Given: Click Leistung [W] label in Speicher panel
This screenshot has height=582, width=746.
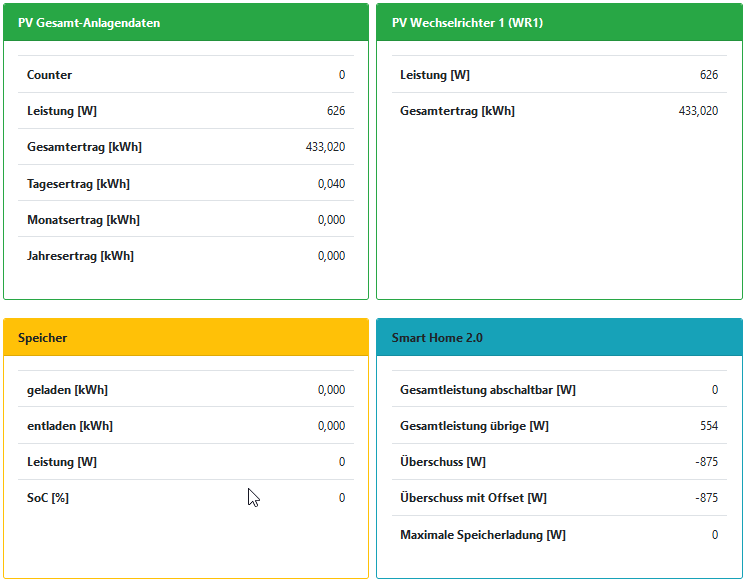Looking at the screenshot, I should [61, 462].
